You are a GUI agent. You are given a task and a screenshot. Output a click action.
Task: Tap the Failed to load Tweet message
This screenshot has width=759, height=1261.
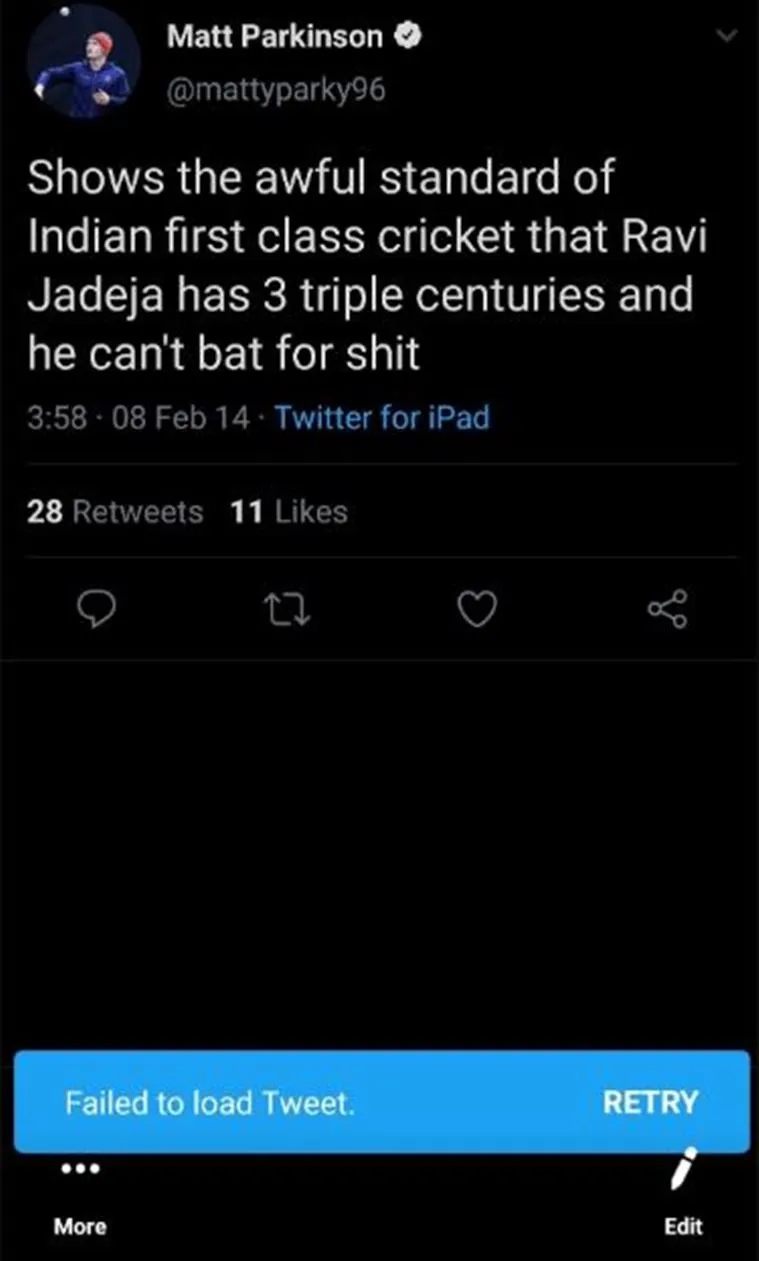pyautogui.click(x=210, y=1103)
